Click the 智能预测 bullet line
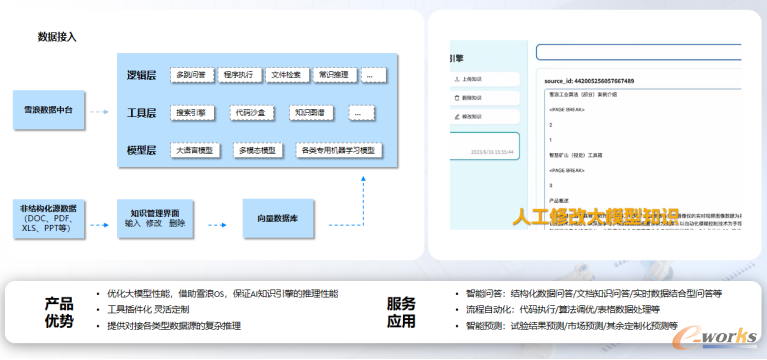The width and height of the screenshot is (767, 360). point(572,326)
